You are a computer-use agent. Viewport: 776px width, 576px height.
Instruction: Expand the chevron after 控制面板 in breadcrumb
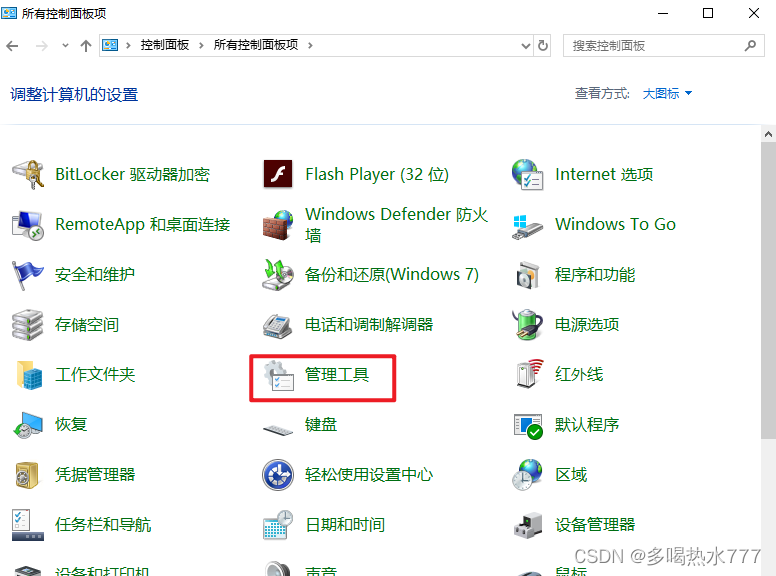pos(201,46)
